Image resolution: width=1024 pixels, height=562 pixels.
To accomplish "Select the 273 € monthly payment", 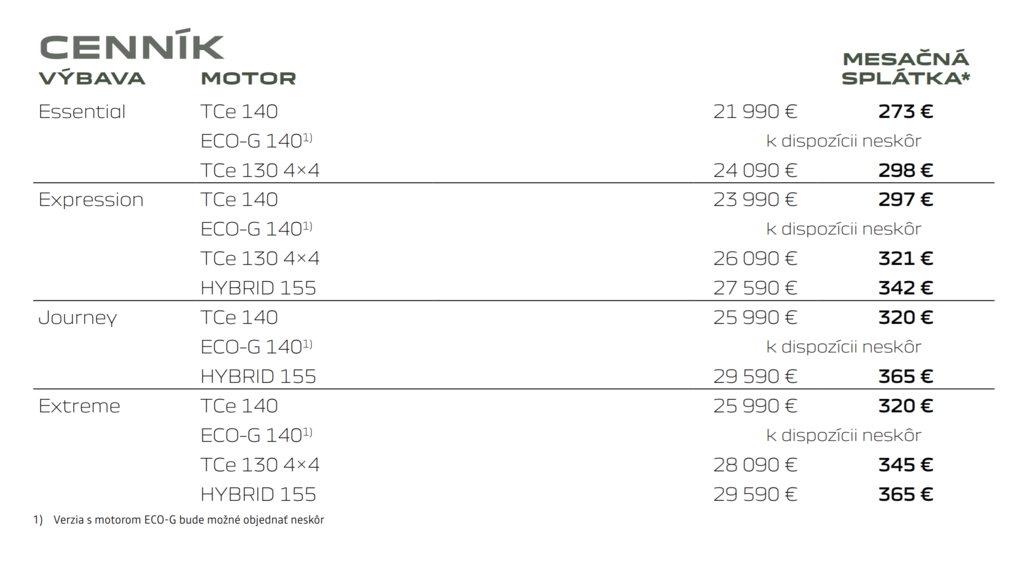I will (x=905, y=112).
